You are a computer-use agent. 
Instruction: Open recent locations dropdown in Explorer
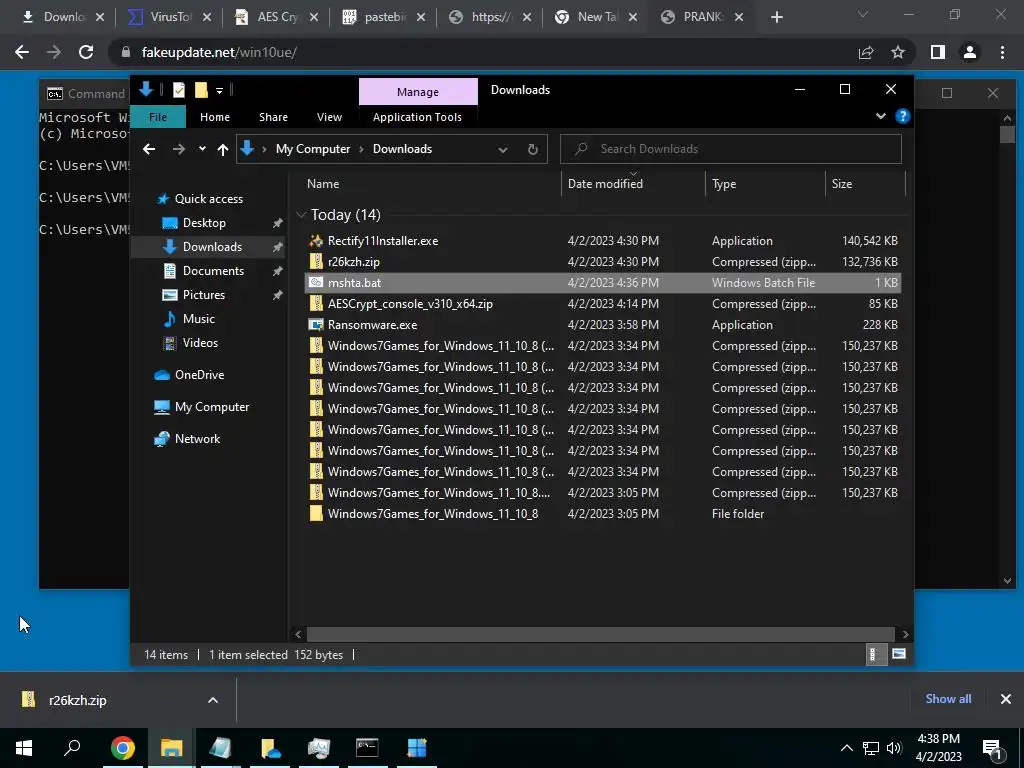click(x=202, y=149)
